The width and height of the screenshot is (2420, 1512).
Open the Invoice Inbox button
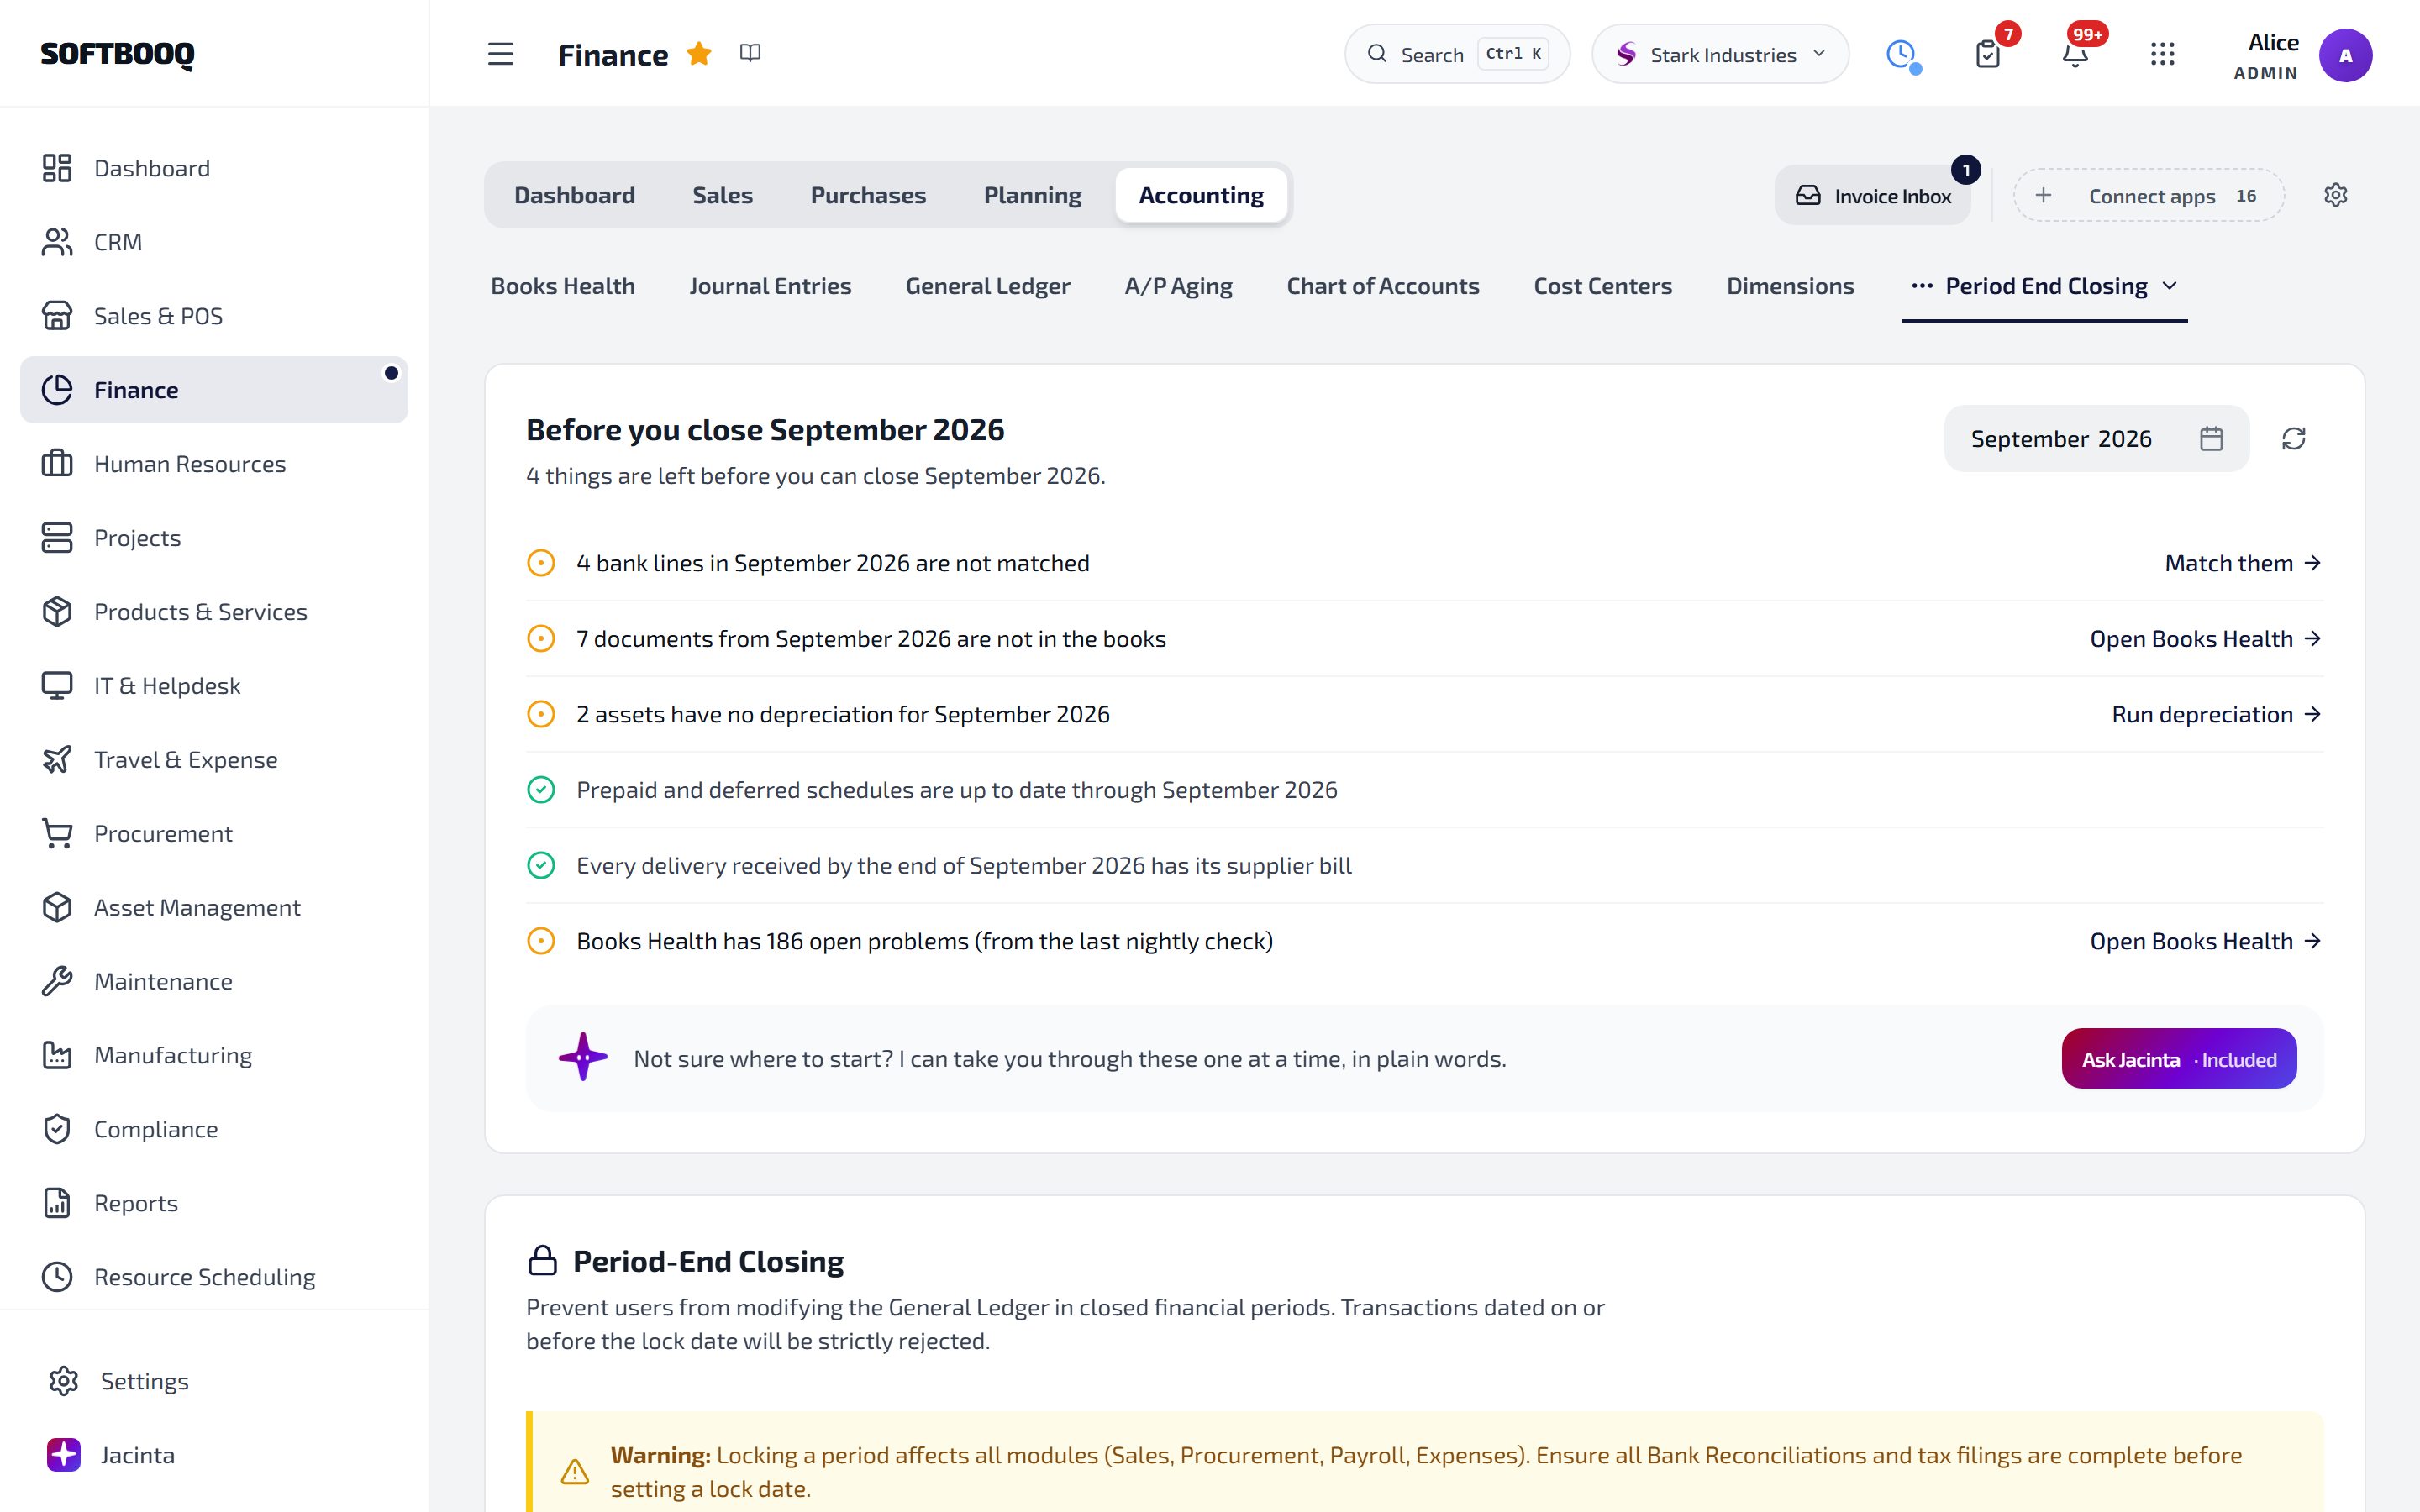[x=1872, y=196]
